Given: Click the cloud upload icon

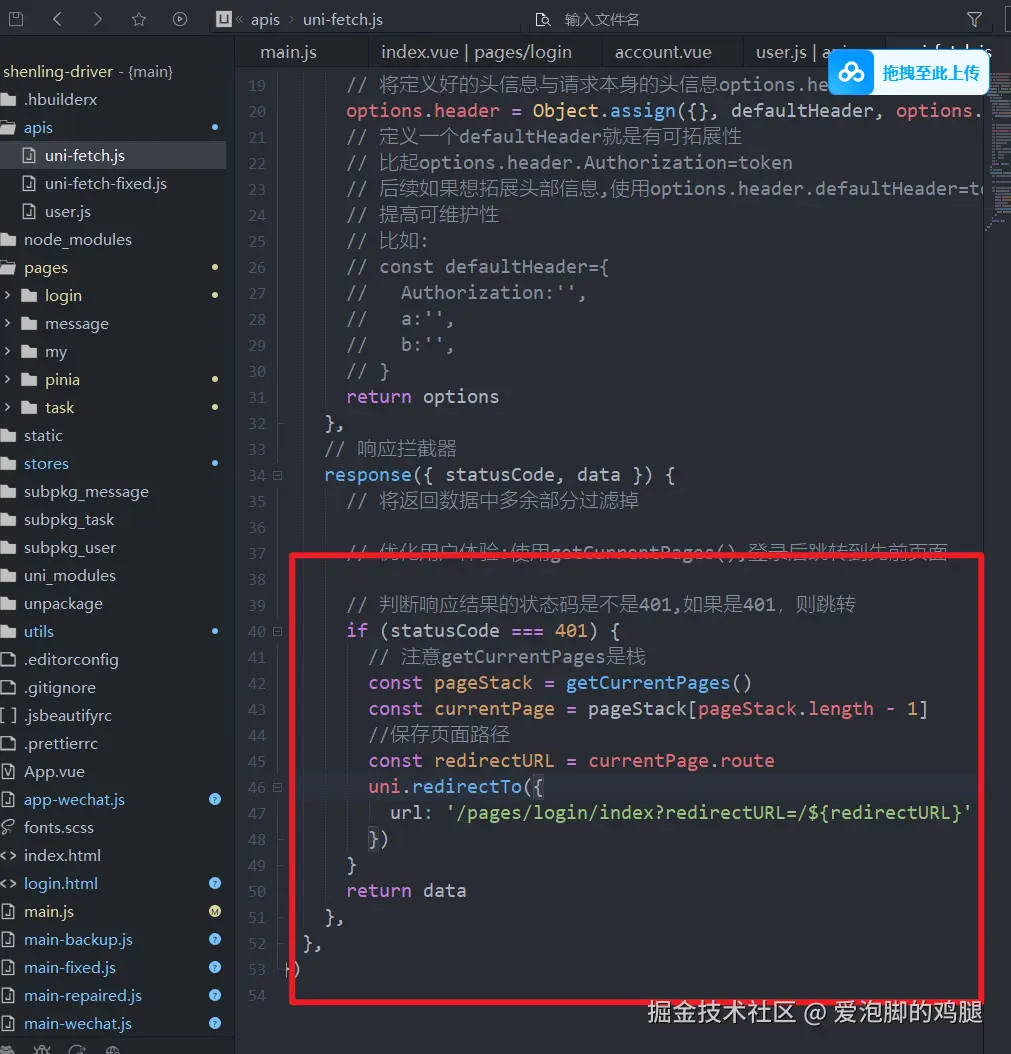Looking at the screenshot, I should [852, 73].
